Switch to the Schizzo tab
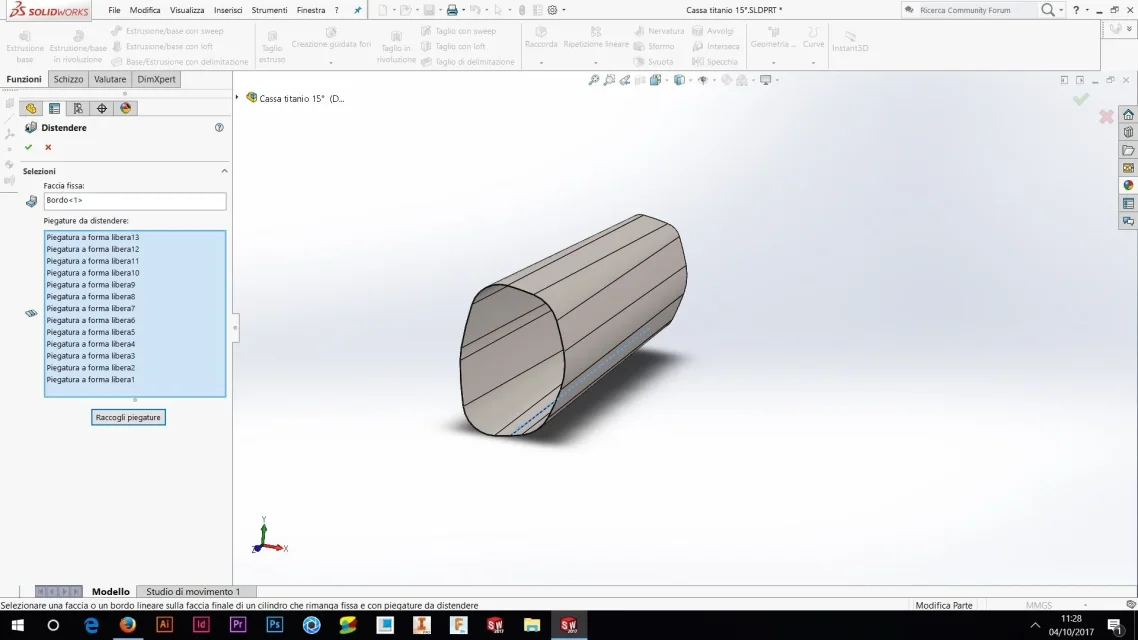Viewport: 1138px width, 640px height. tap(68, 79)
